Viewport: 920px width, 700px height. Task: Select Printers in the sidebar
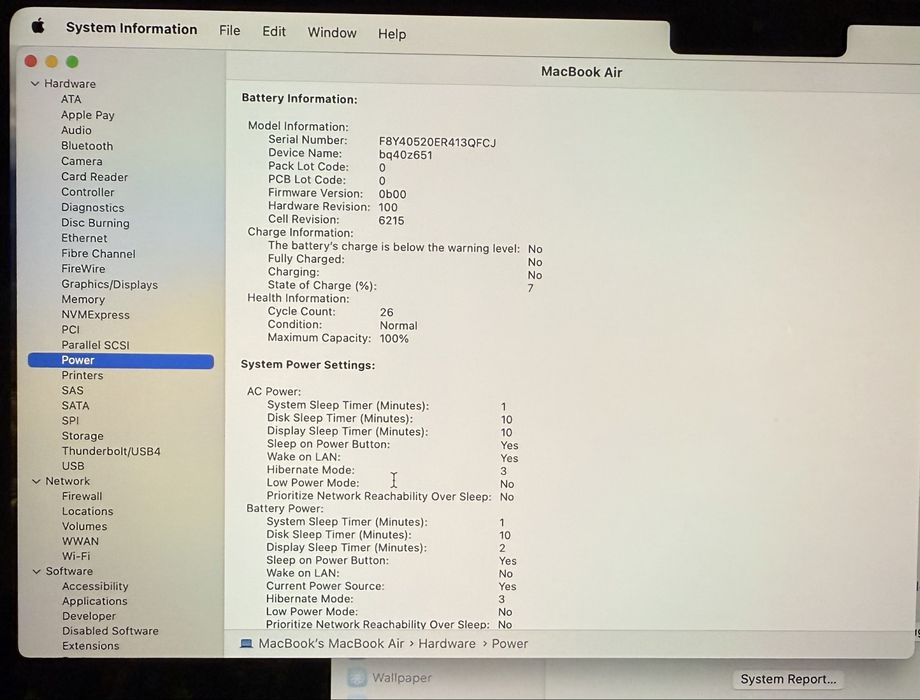82,376
